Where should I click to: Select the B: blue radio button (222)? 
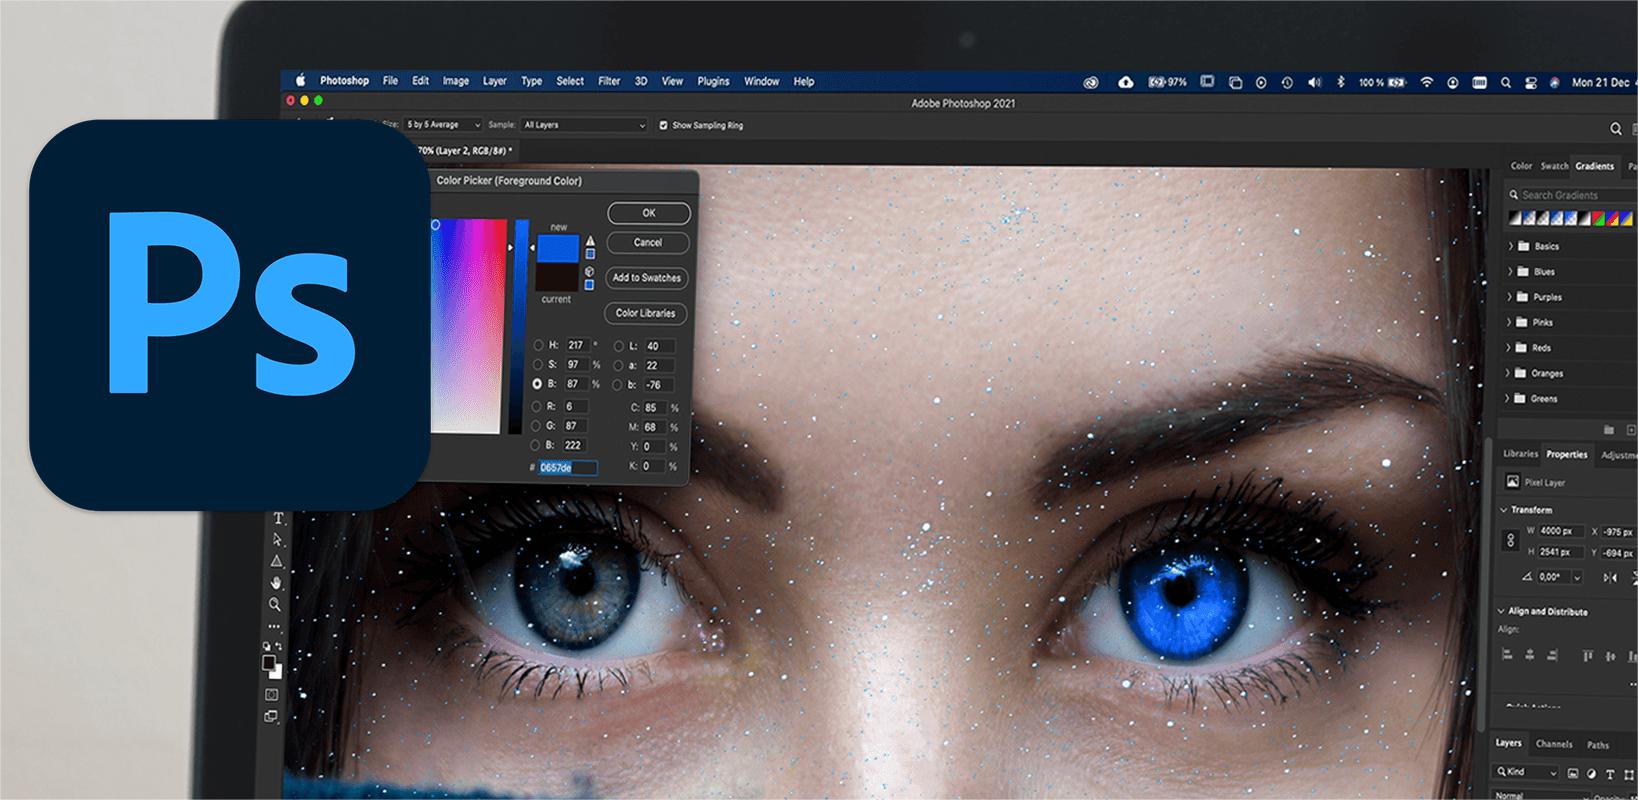click(537, 445)
